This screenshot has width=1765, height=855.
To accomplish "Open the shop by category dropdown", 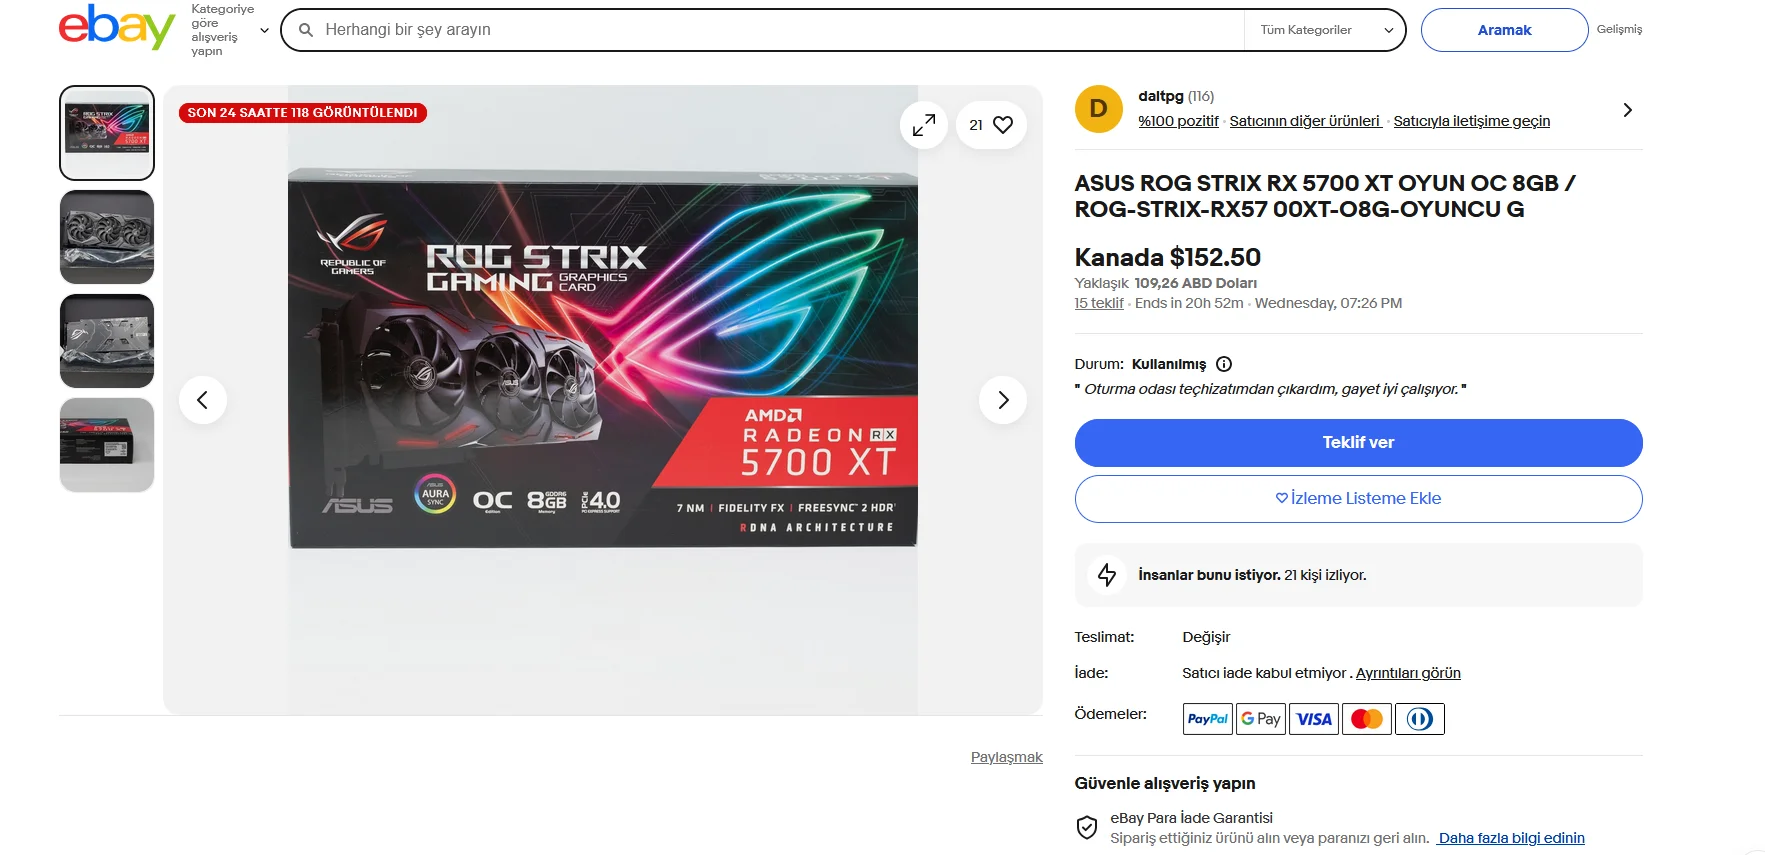I will [x=230, y=30].
